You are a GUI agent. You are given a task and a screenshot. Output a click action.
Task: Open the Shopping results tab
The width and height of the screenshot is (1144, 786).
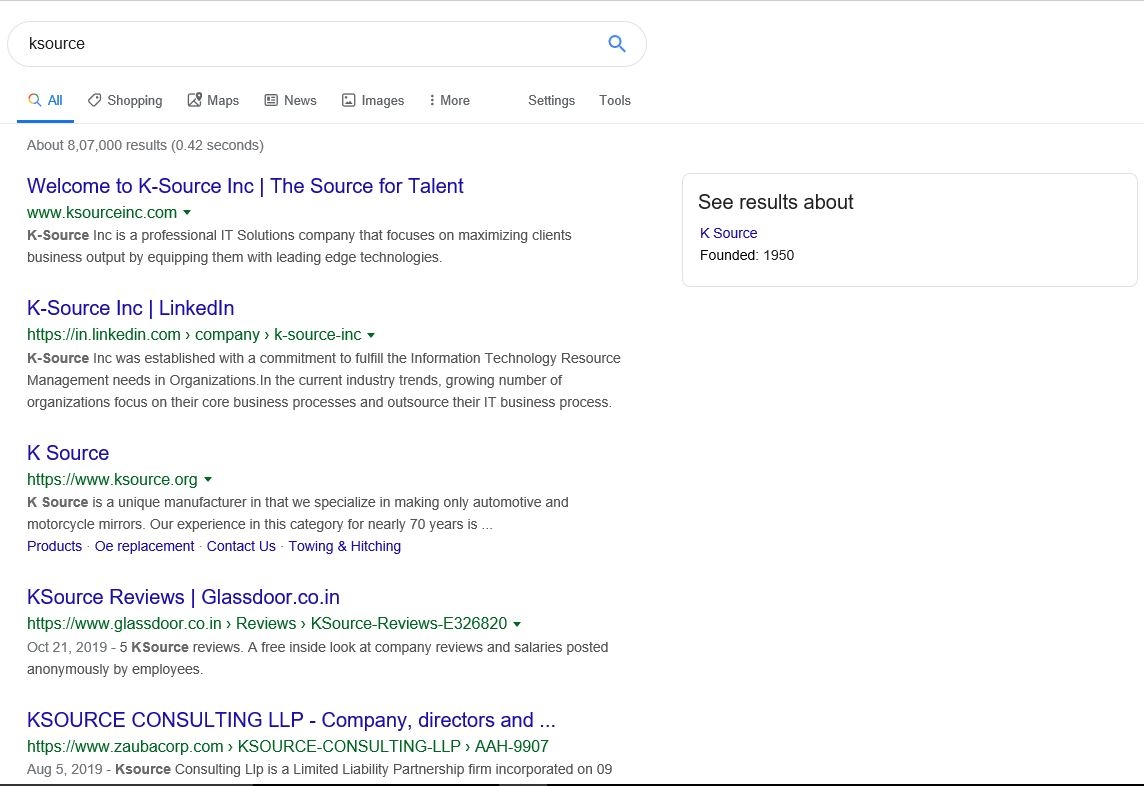[125, 101]
